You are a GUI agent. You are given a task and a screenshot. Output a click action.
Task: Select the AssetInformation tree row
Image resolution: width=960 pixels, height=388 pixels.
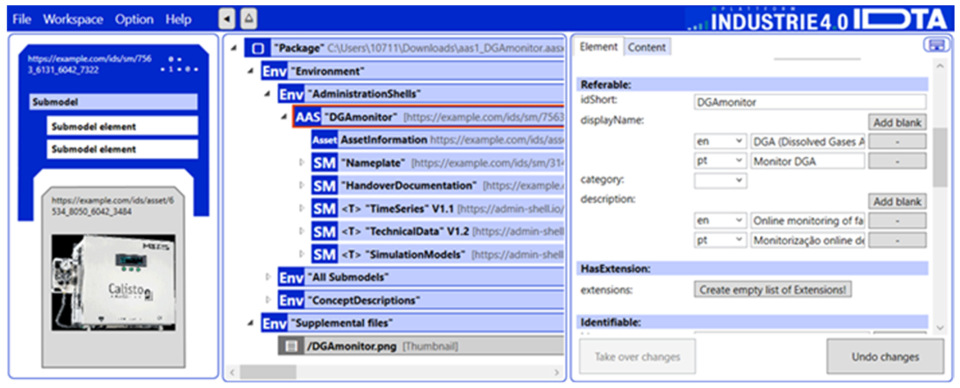point(437,140)
